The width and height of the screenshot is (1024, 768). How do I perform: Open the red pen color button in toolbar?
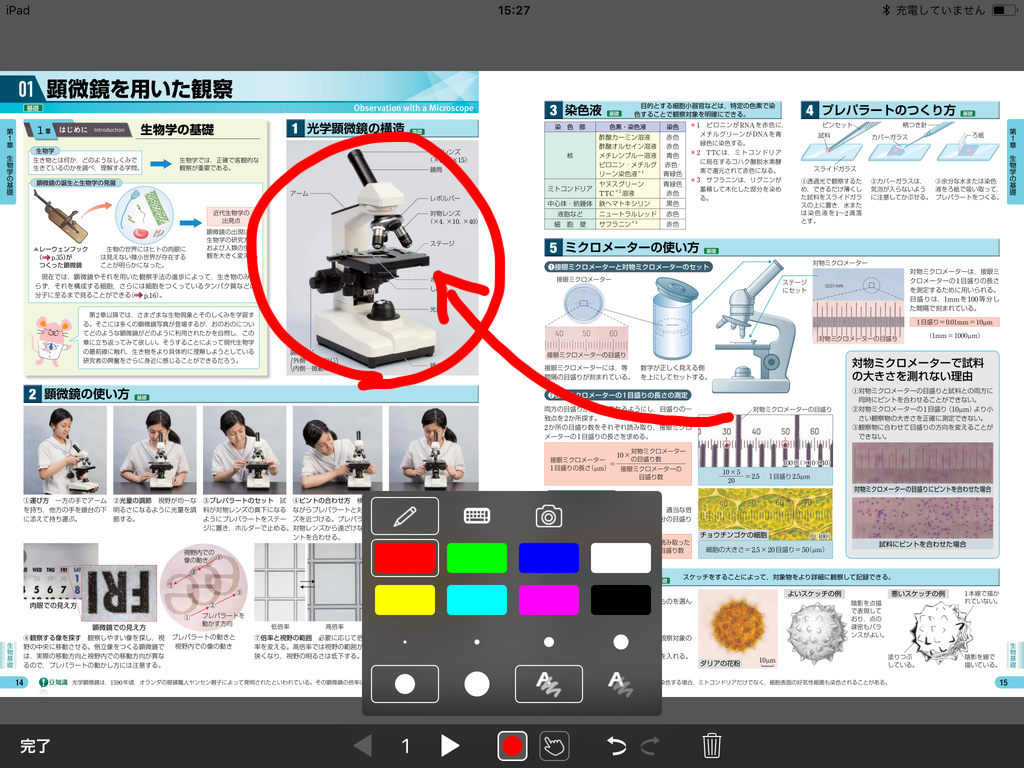coord(512,745)
